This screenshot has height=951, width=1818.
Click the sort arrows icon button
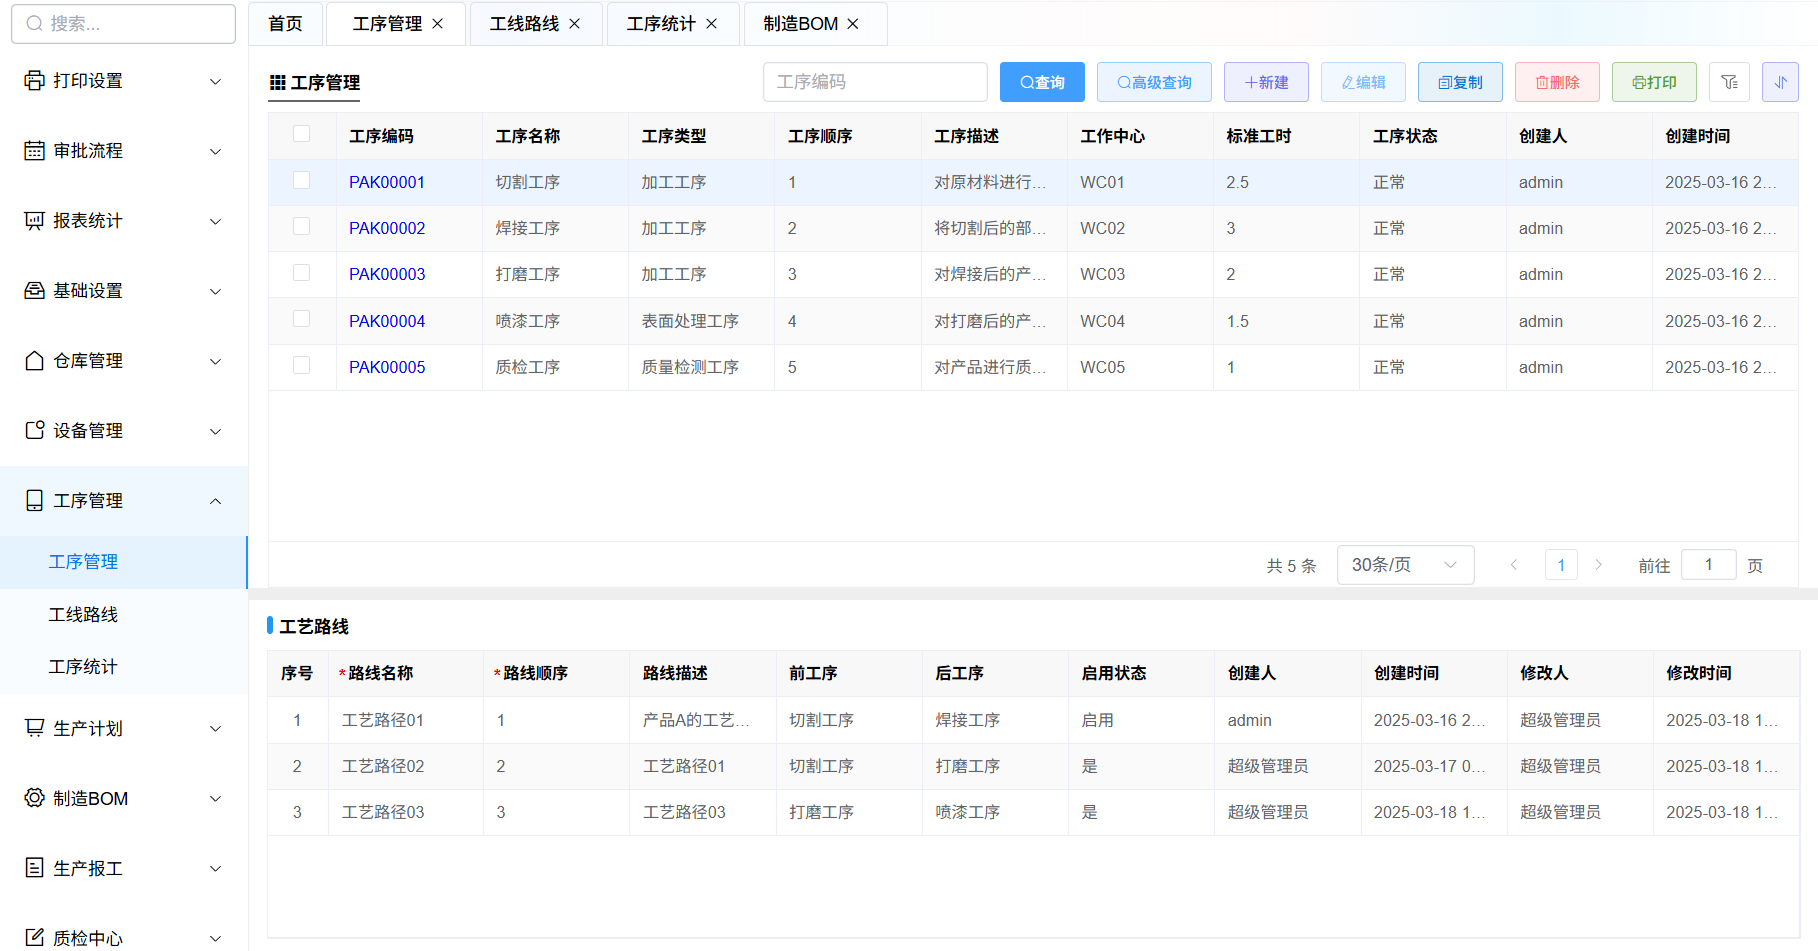pyautogui.click(x=1780, y=82)
